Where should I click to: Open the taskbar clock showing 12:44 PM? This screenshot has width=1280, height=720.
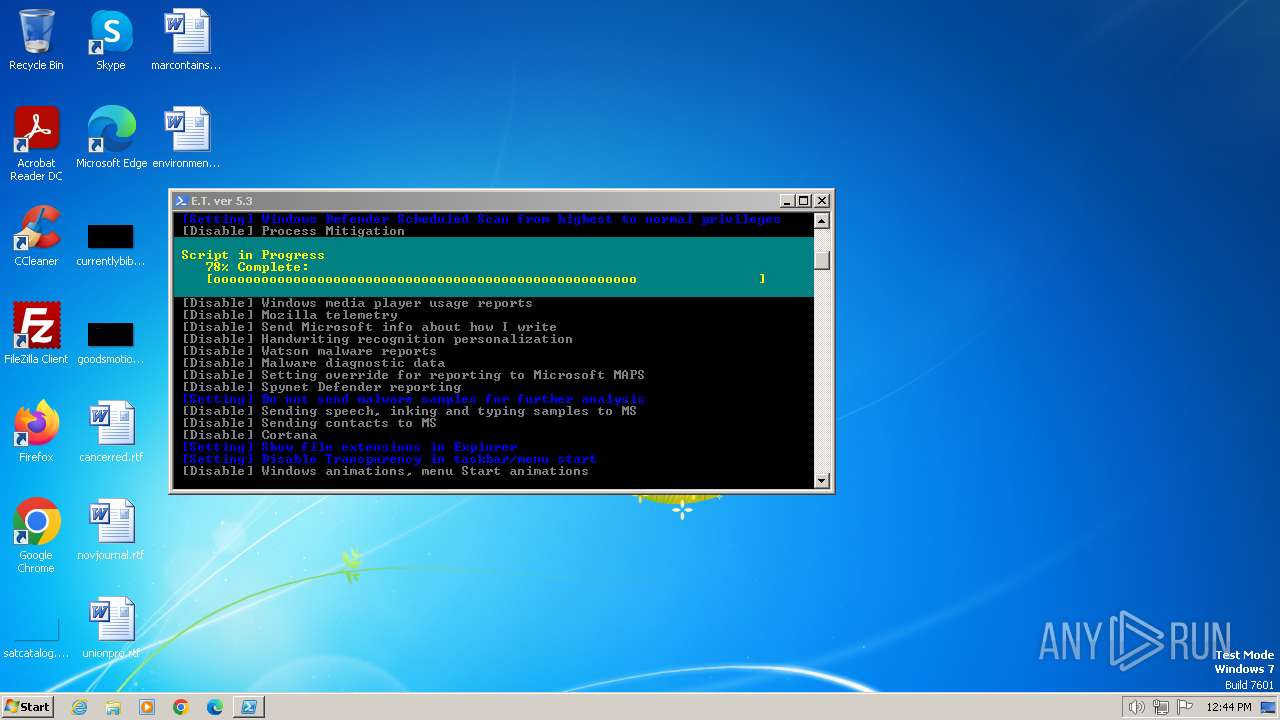1229,707
